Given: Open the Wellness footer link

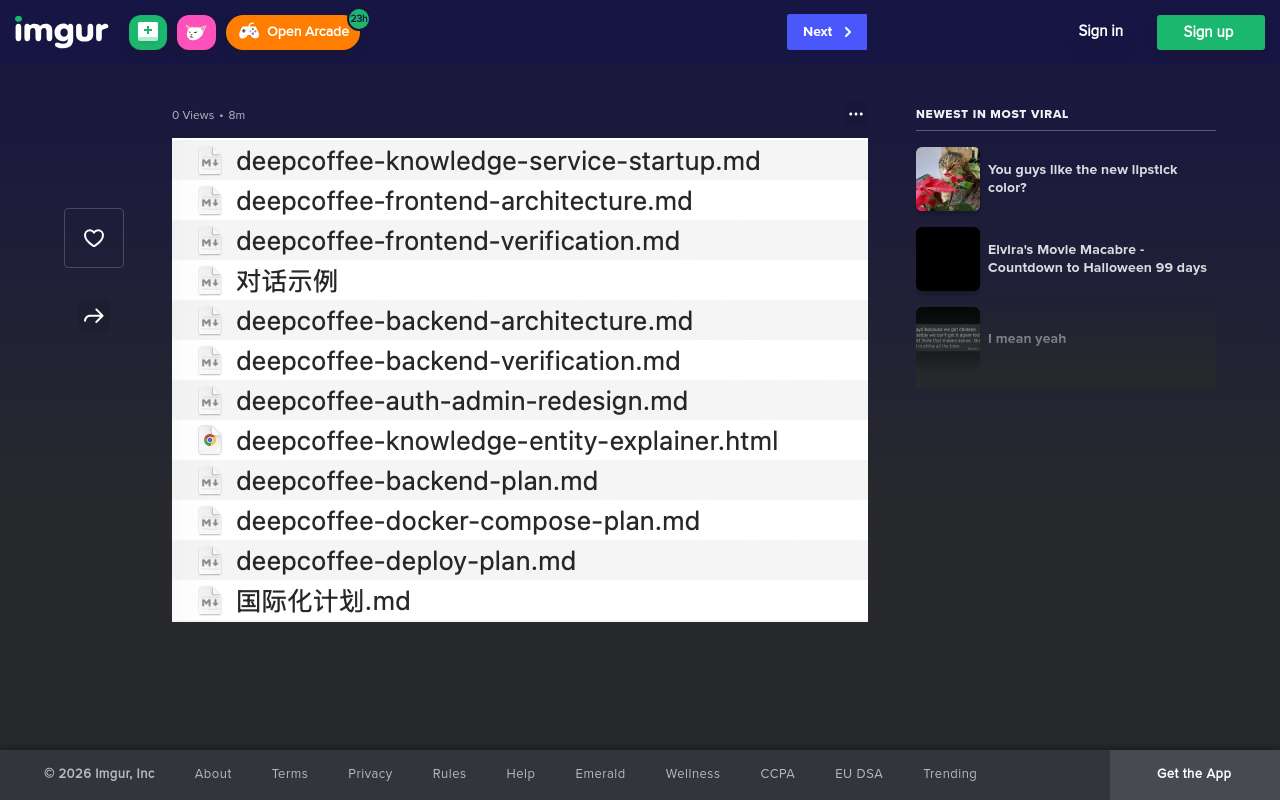Looking at the screenshot, I should [x=693, y=774].
